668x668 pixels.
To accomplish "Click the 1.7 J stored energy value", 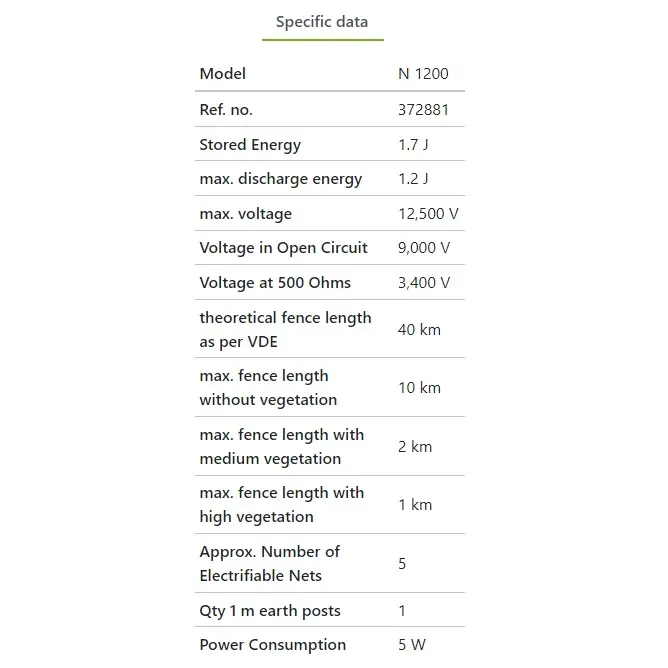I will tap(413, 145).
